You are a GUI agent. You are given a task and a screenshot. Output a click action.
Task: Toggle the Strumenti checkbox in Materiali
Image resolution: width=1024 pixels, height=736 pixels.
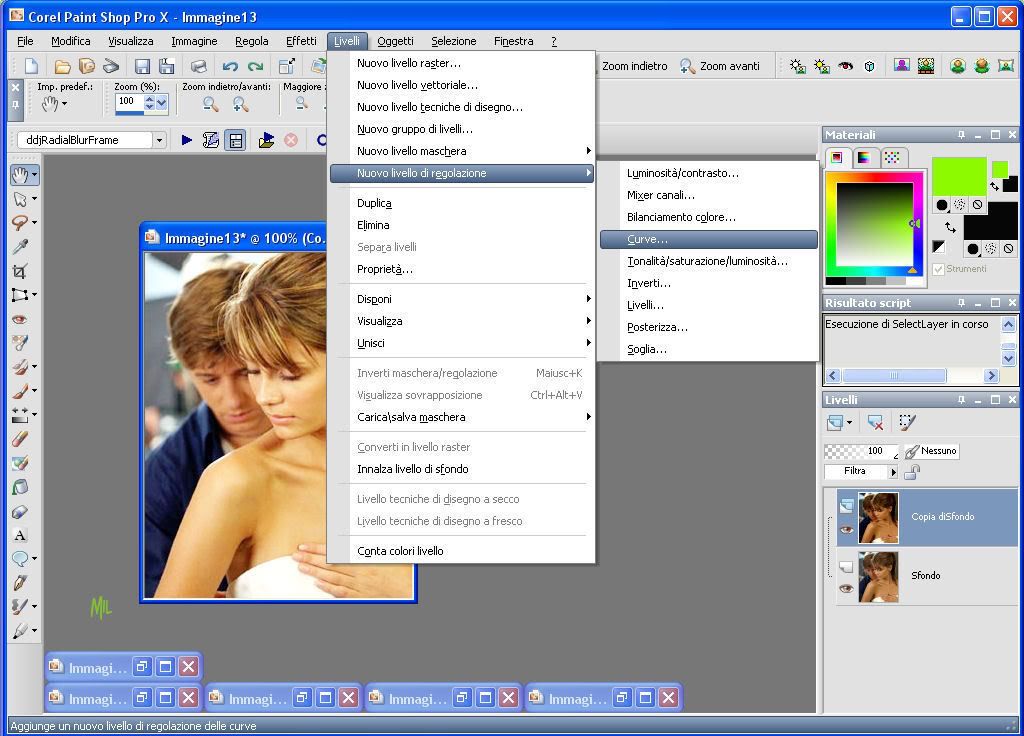pos(938,269)
